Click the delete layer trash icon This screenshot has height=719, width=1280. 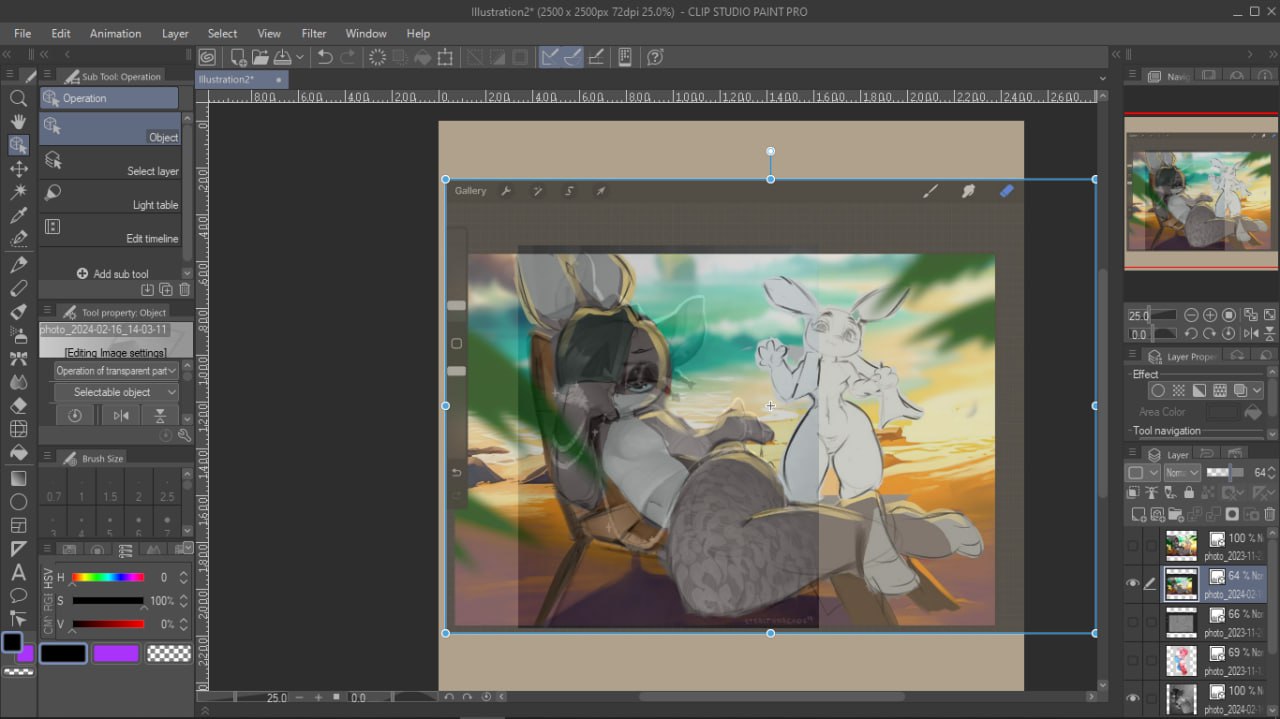pos(1270,514)
